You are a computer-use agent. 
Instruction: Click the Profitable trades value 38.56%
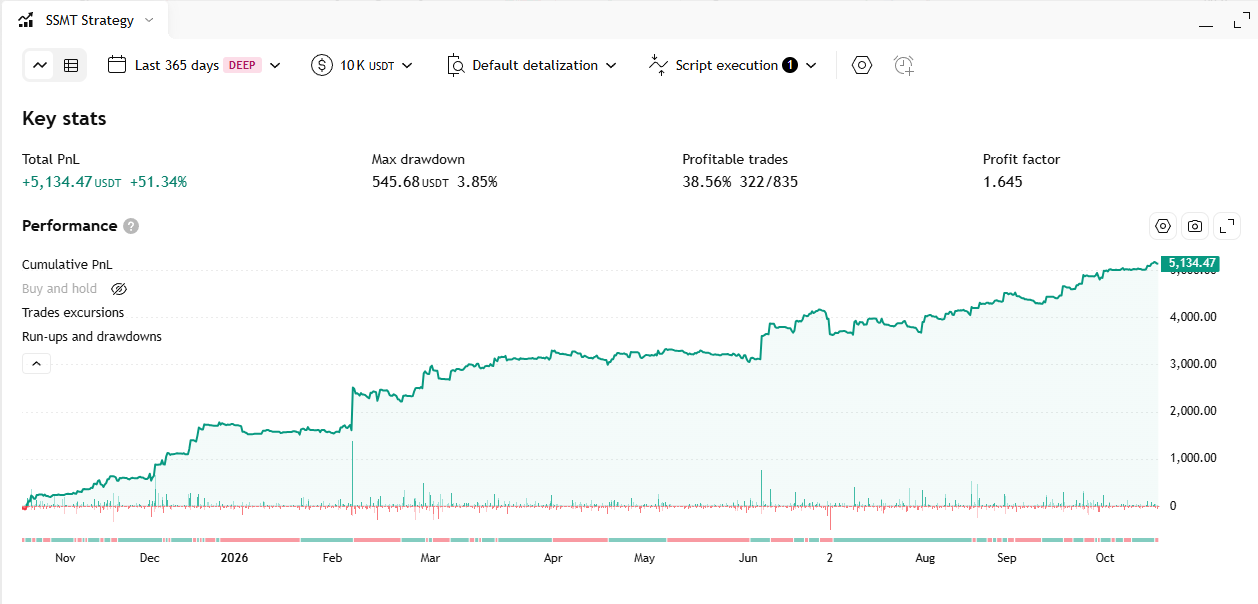click(706, 182)
